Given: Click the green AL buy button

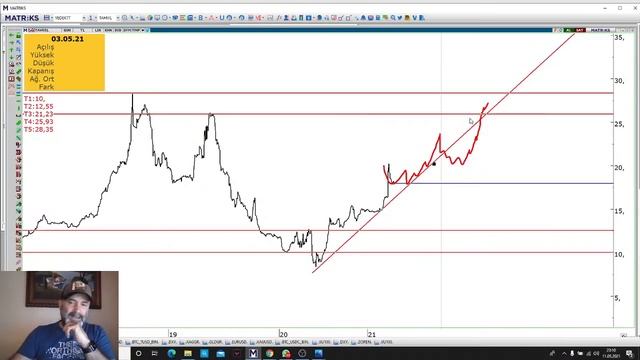Looking at the screenshot, I should click(569, 30).
